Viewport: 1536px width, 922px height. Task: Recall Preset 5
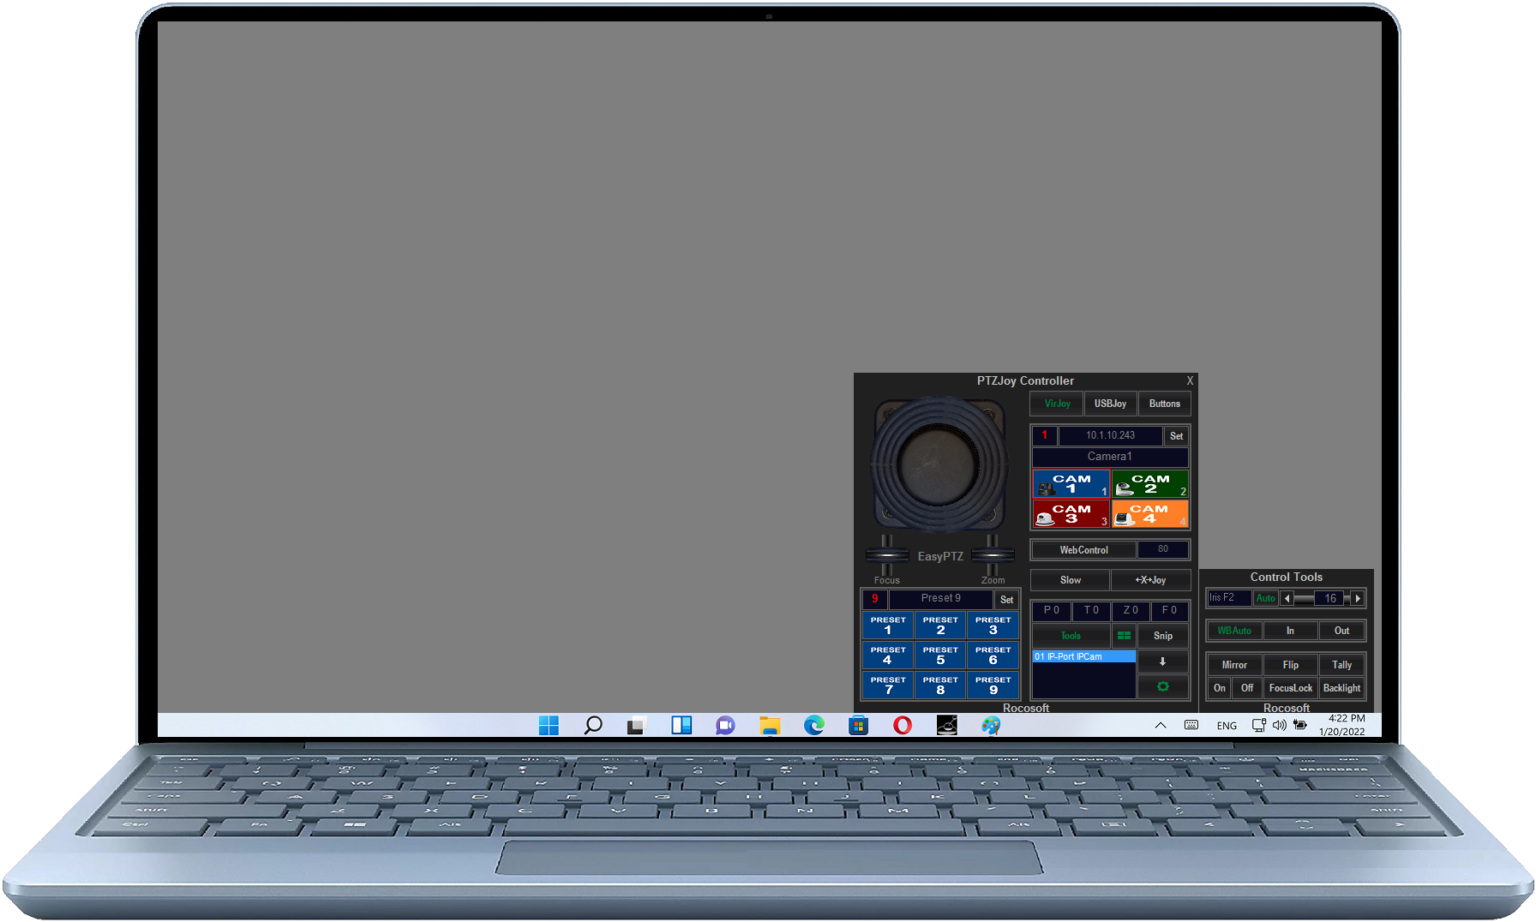coord(940,655)
